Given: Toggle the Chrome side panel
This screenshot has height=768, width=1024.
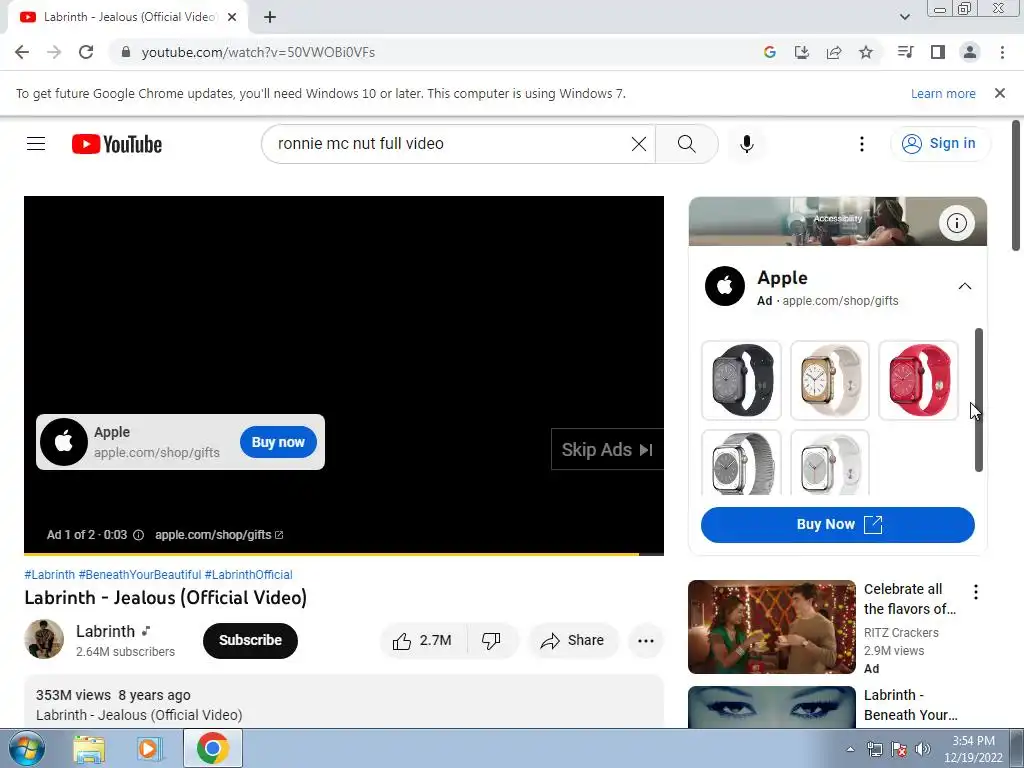Looking at the screenshot, I should click(938, 52).
